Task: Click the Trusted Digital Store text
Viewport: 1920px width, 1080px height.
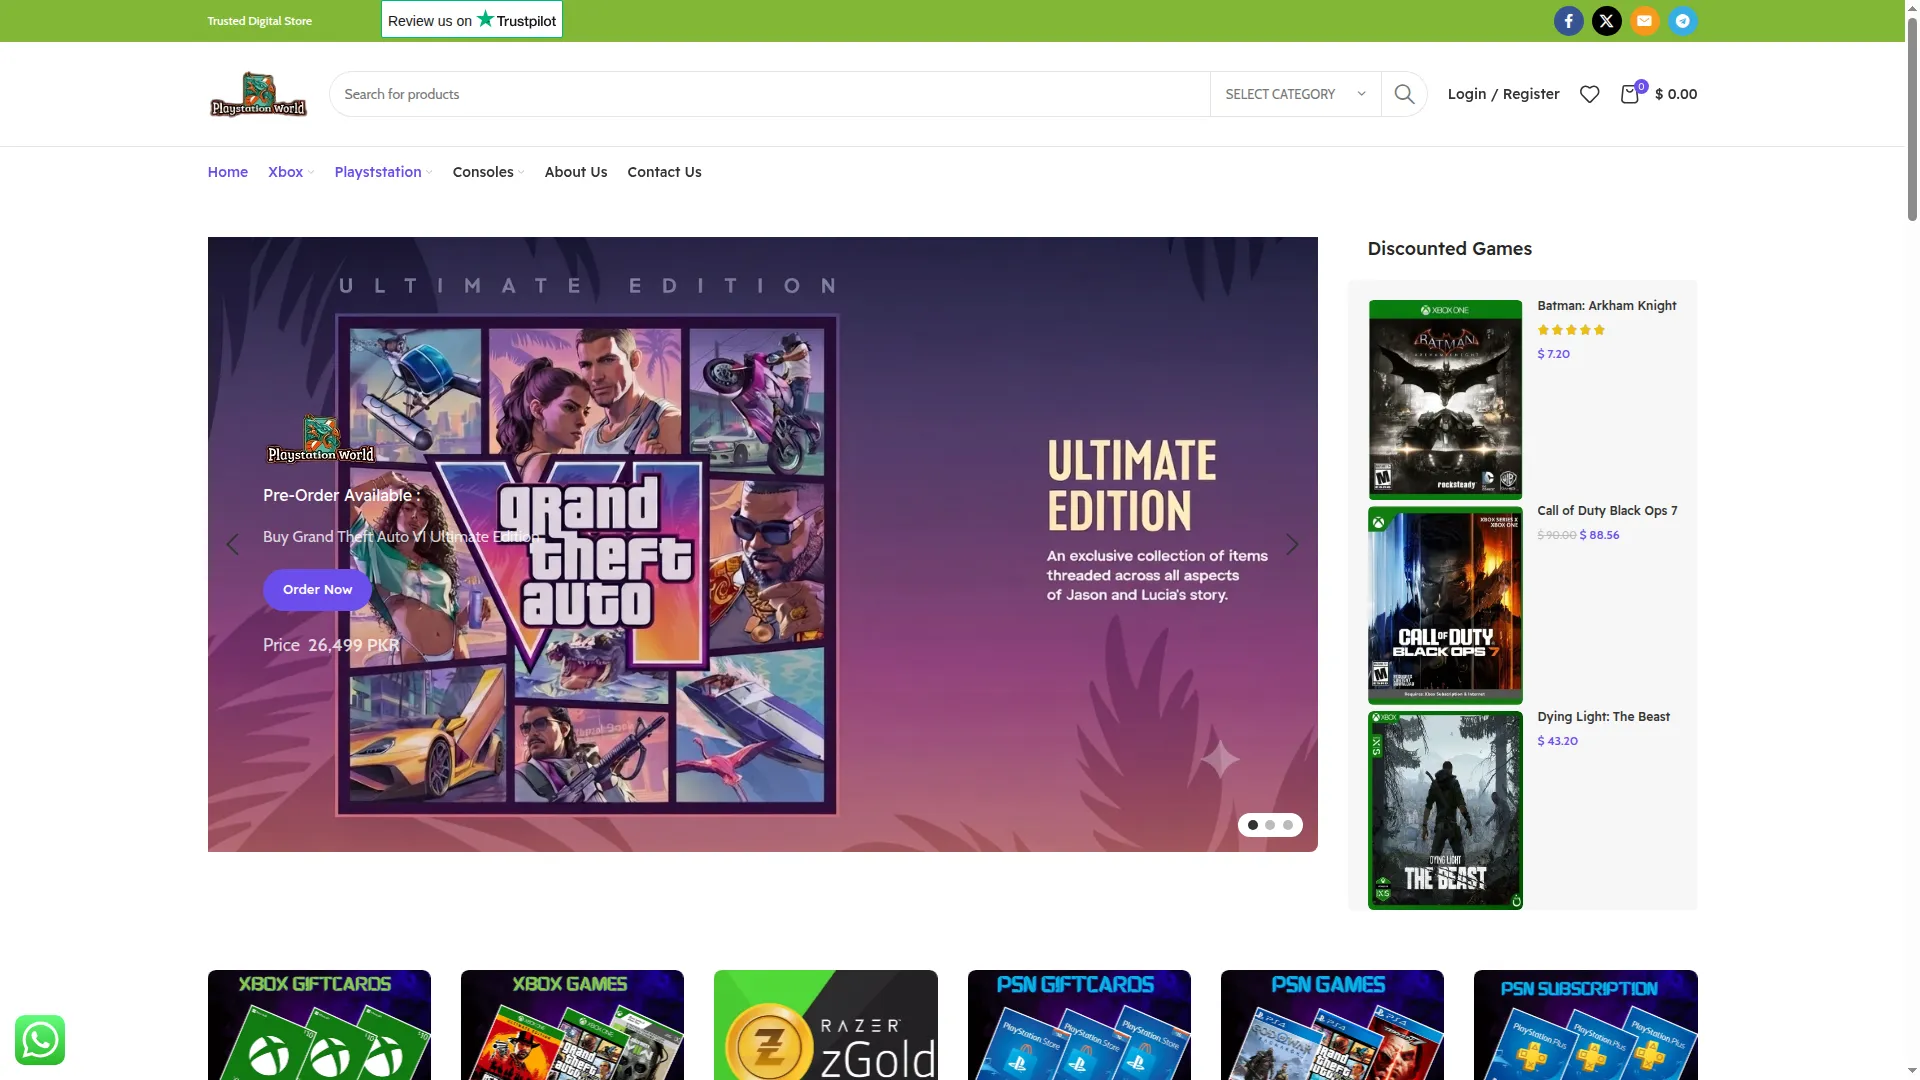Action: (x=259, y=21)
